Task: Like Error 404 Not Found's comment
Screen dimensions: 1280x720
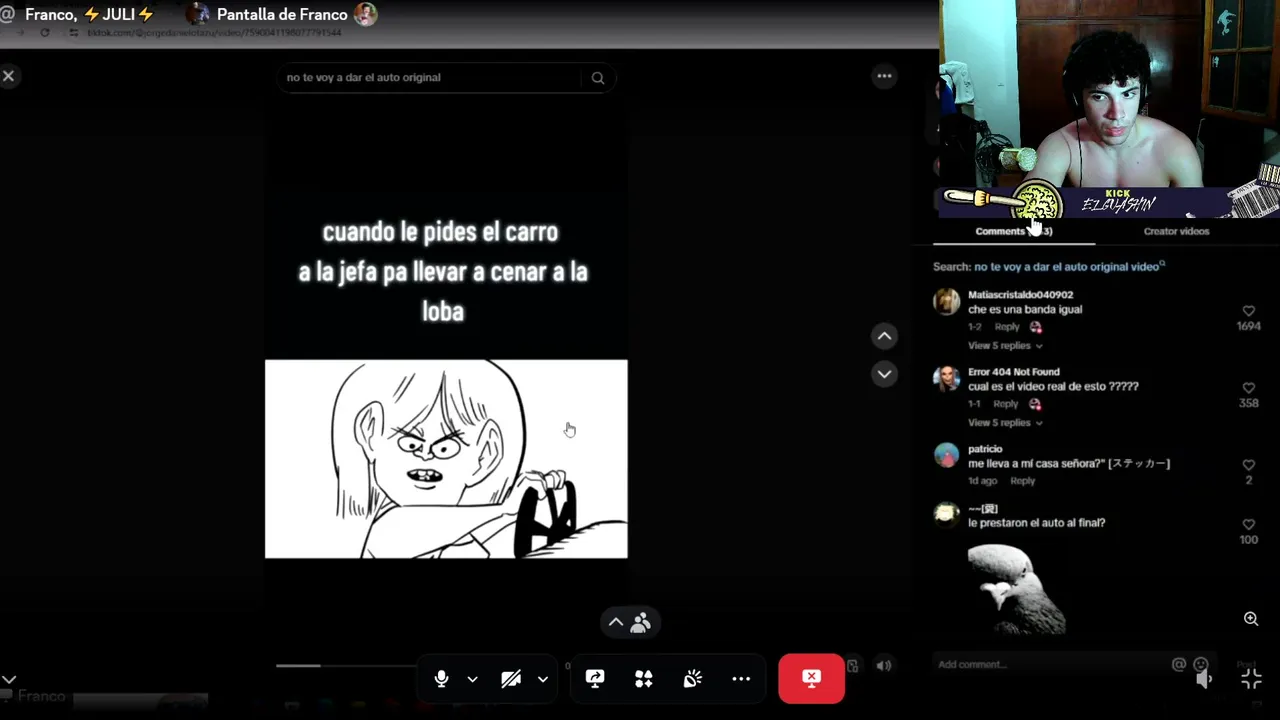Action: pyautogui.click(x=1248, y=388)
